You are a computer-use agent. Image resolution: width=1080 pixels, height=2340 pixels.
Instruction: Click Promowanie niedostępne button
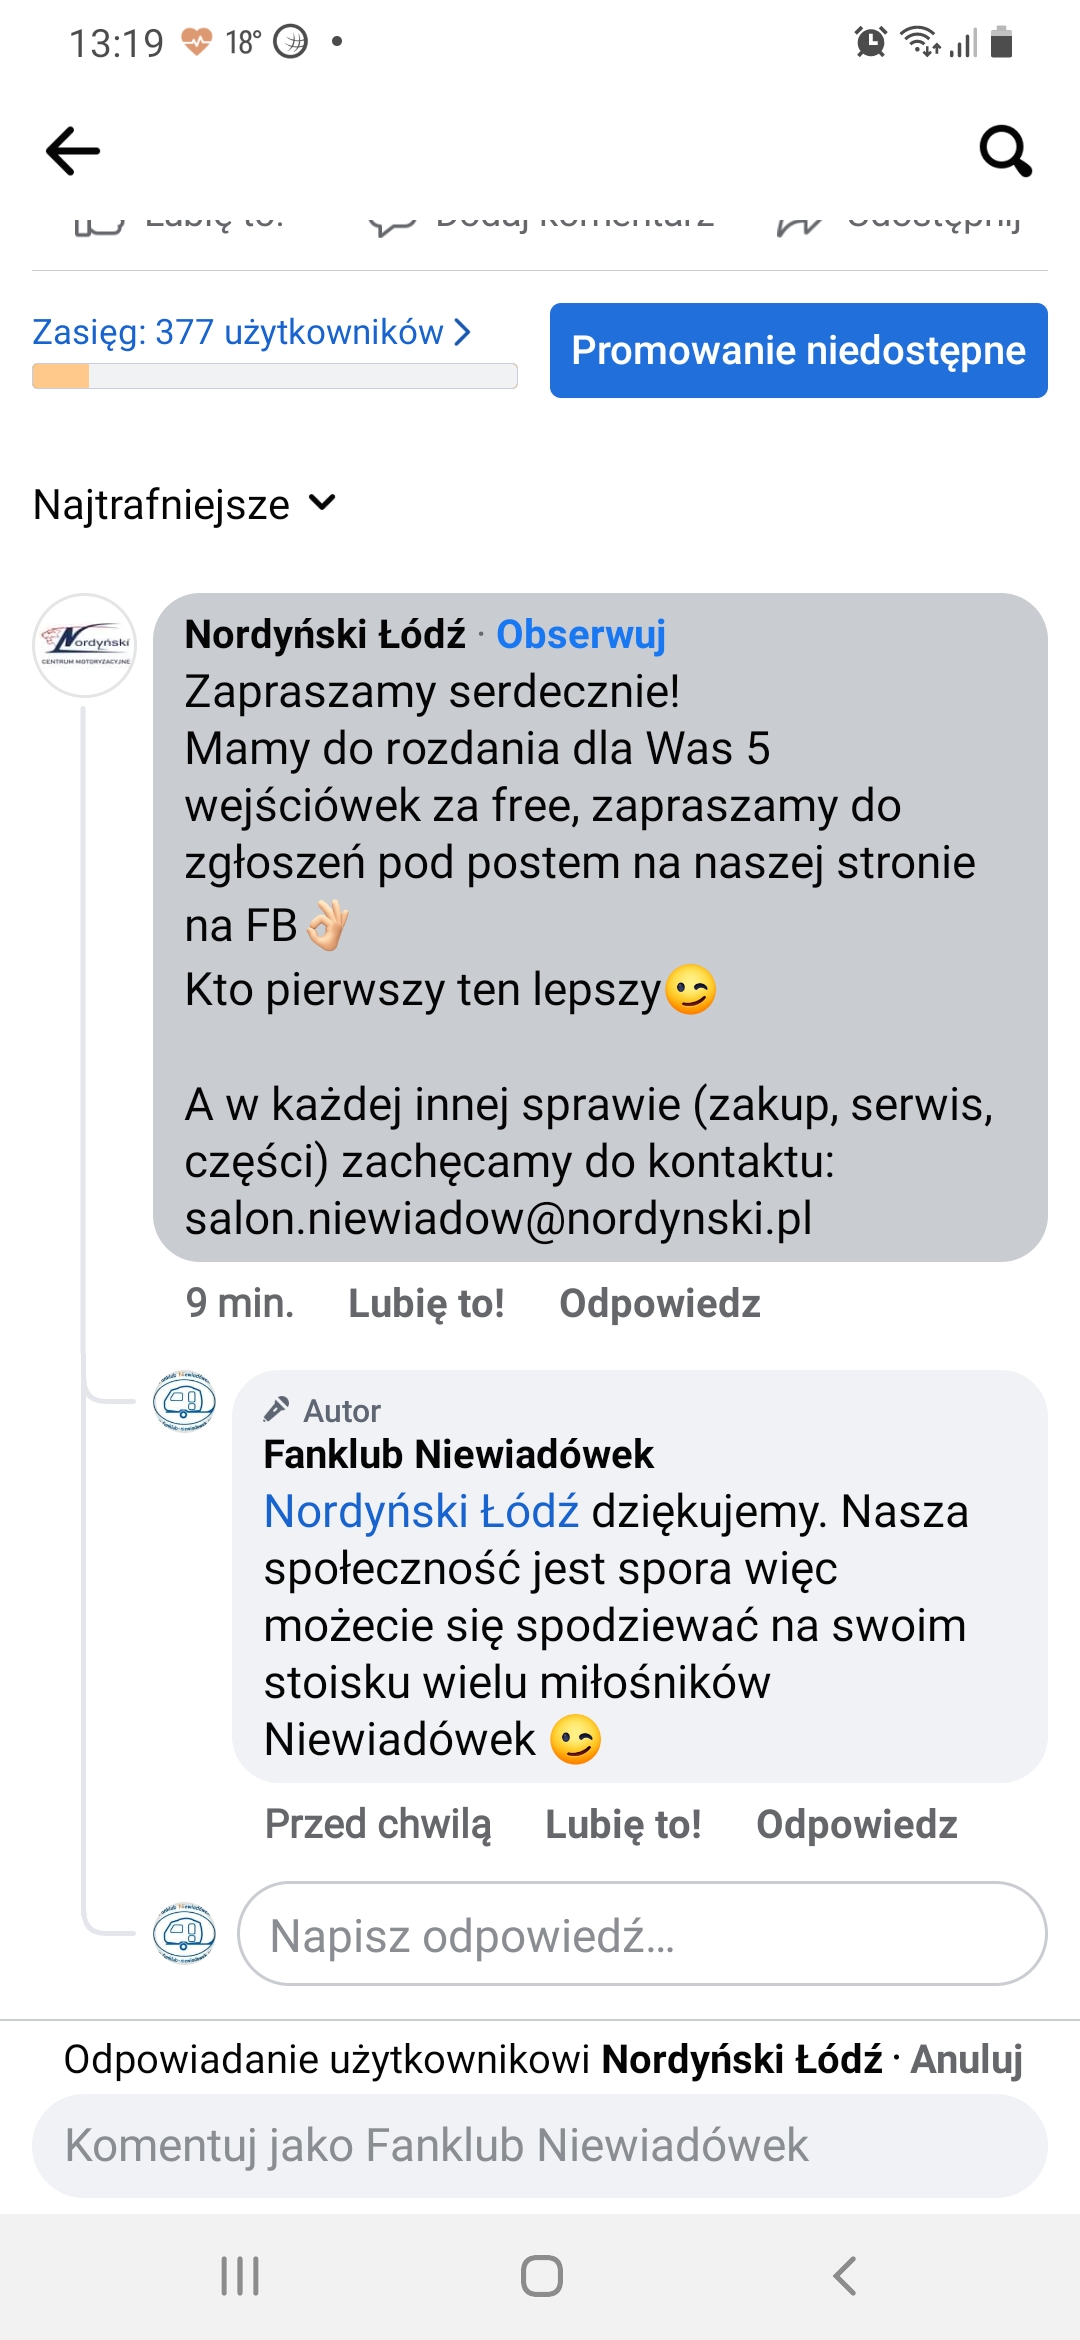[x=798, y=350]
